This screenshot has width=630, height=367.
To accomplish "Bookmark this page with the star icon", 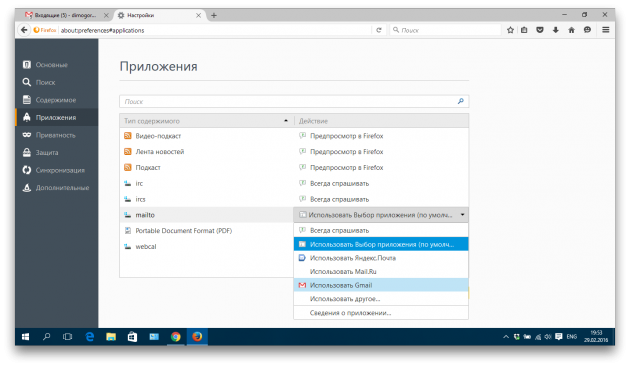I will coord(510,30).
